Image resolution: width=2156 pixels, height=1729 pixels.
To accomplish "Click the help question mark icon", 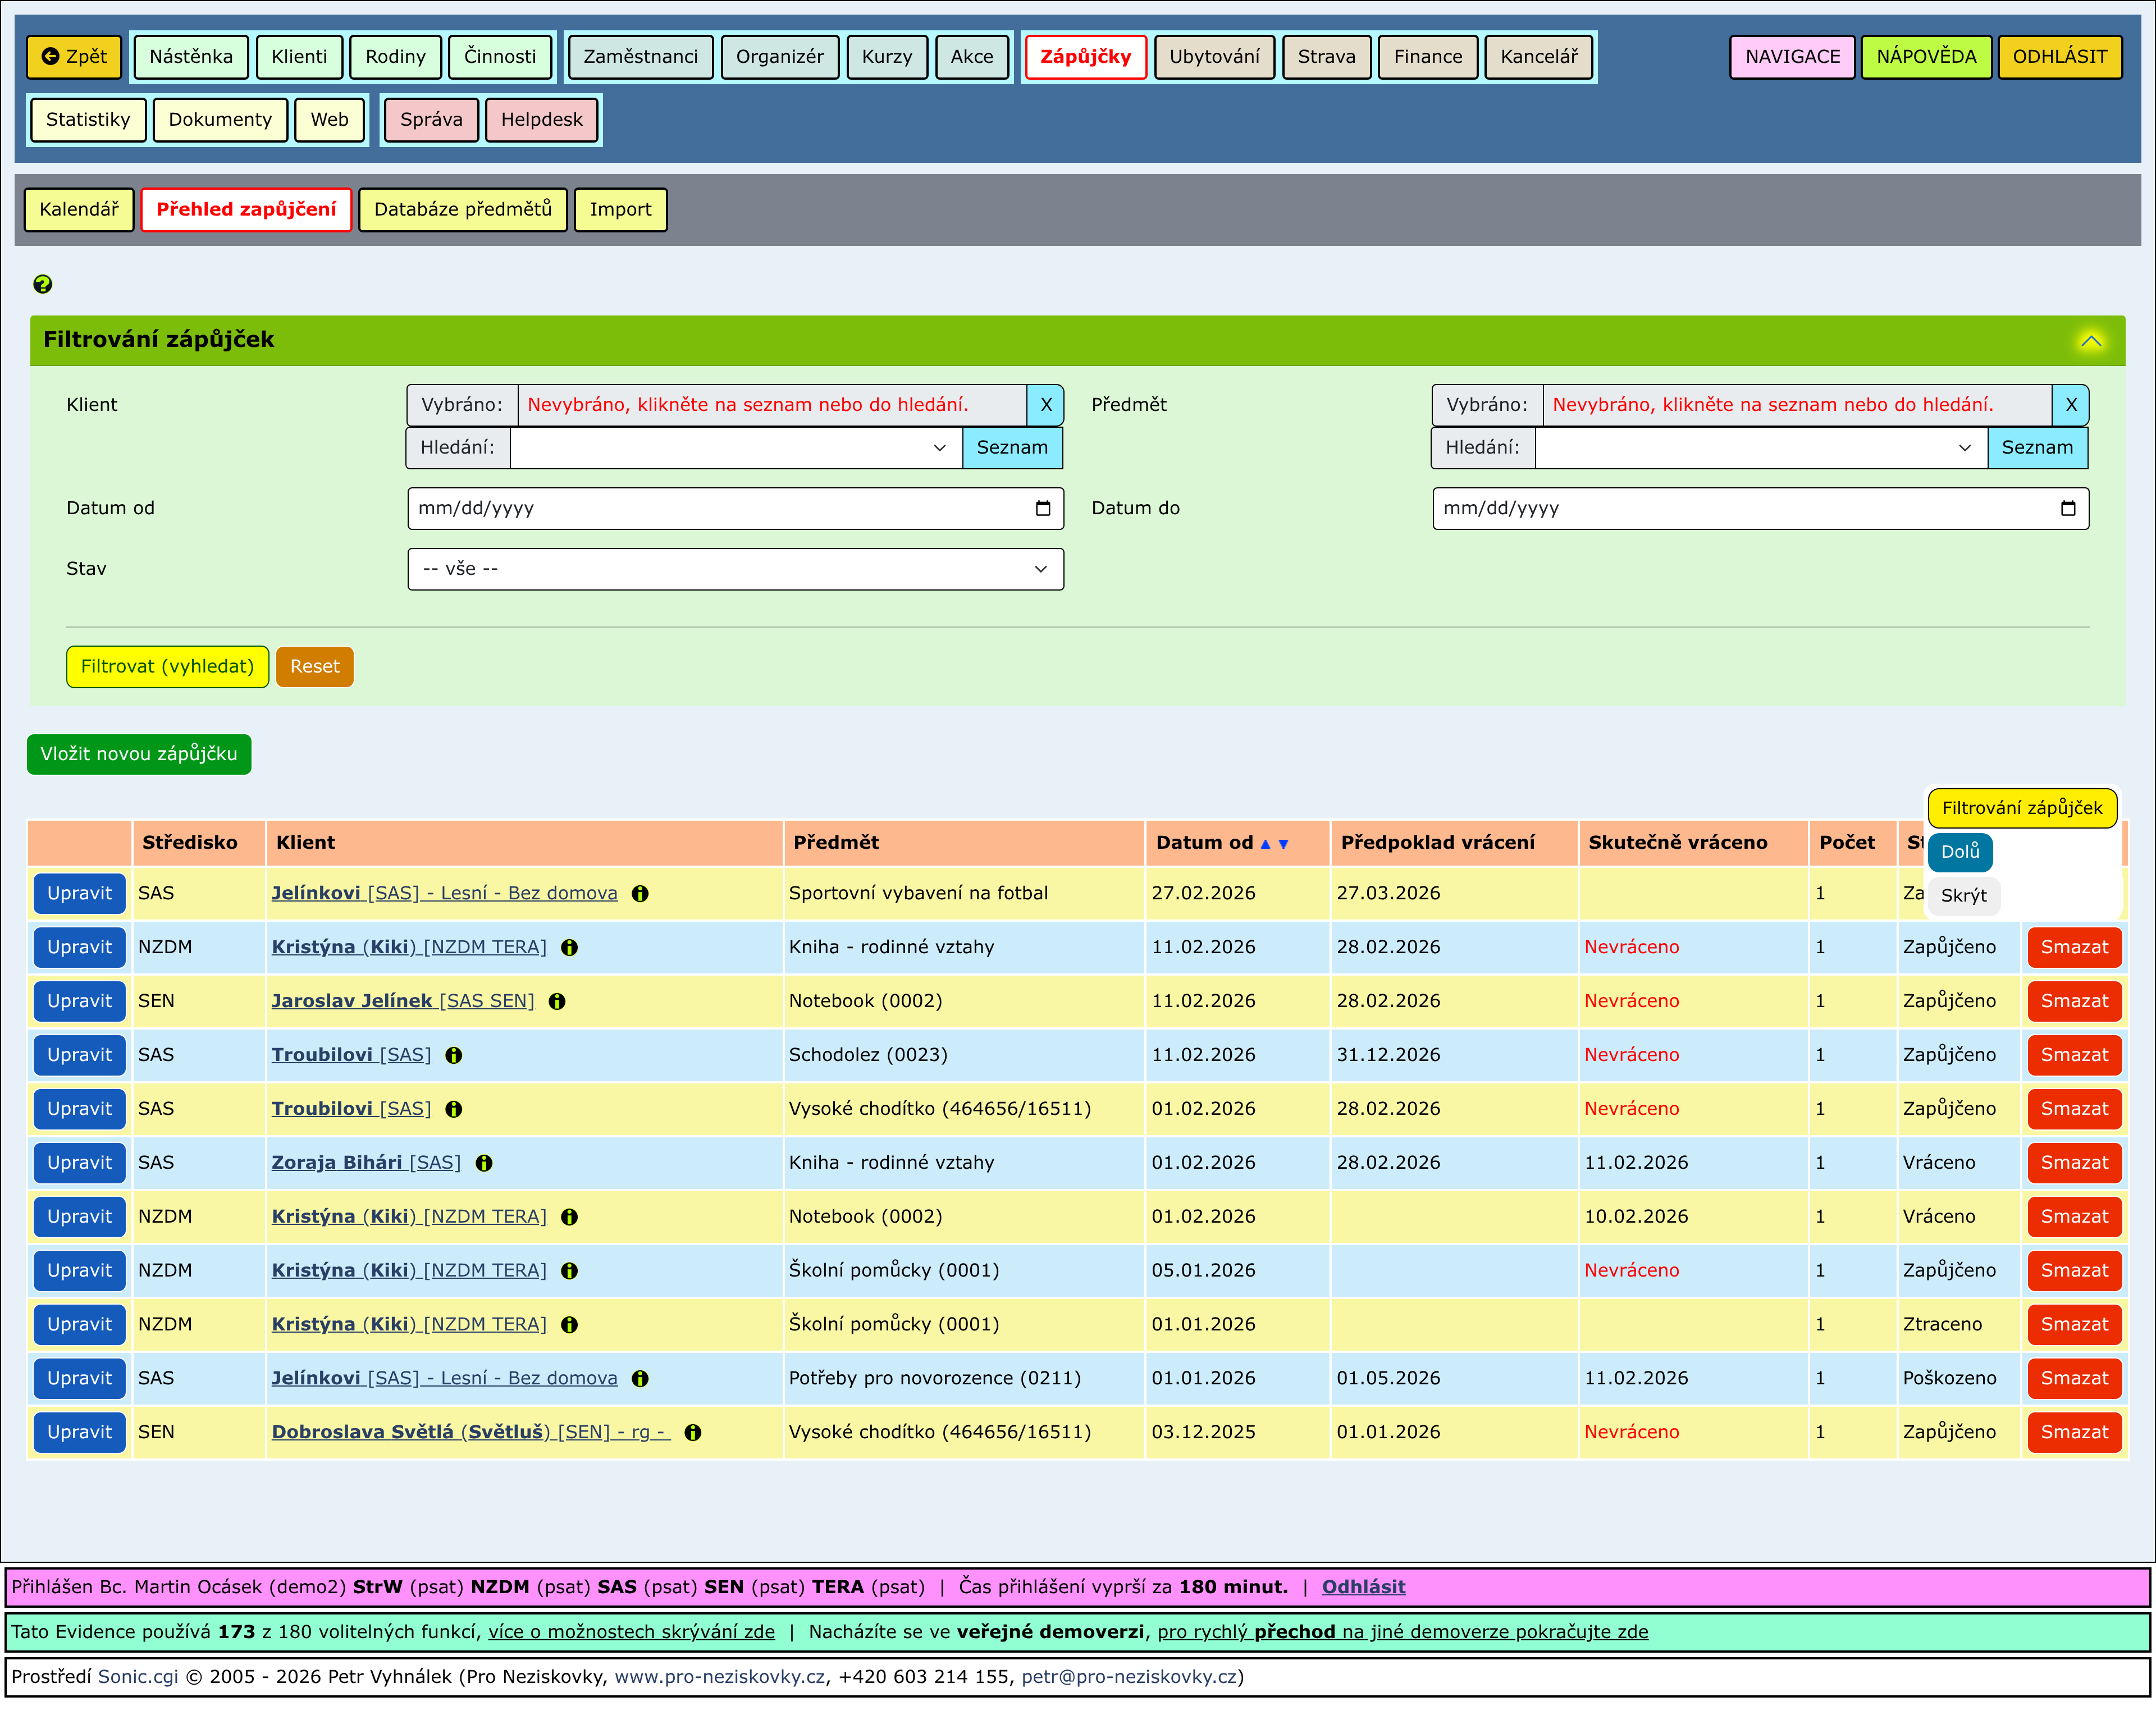I will 42,284.
